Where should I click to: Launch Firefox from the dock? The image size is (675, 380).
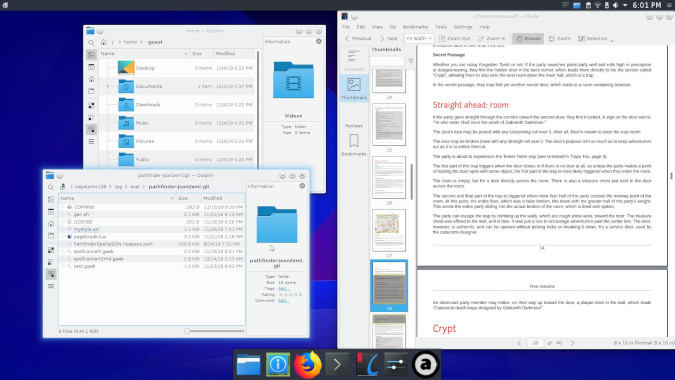(x=307, y=364)
